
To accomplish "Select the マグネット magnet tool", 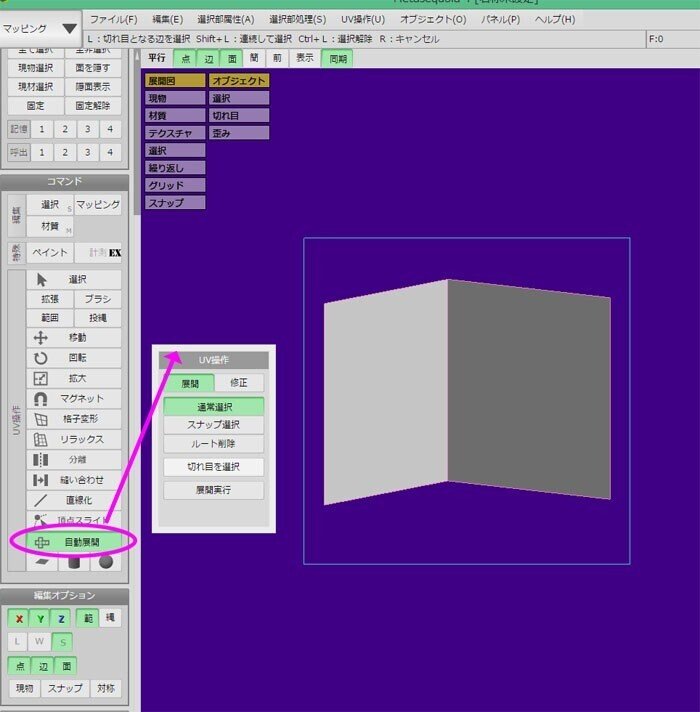I will click(74, 399).
